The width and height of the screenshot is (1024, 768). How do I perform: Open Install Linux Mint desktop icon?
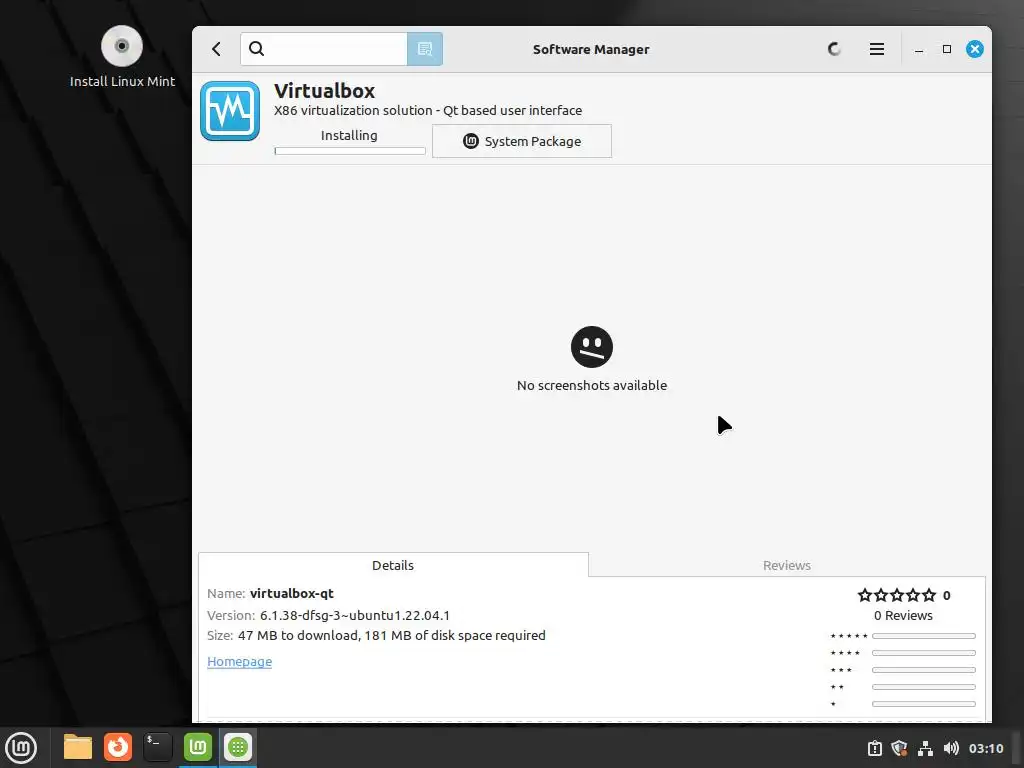[x=122, y=56]
